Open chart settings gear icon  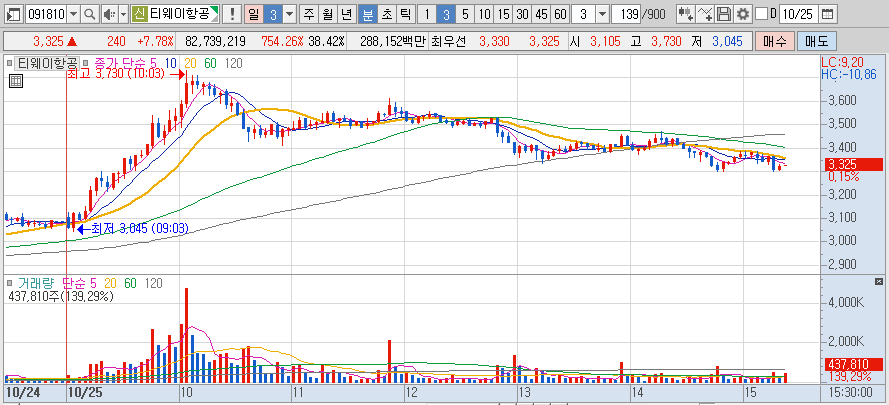coord(742,14)
